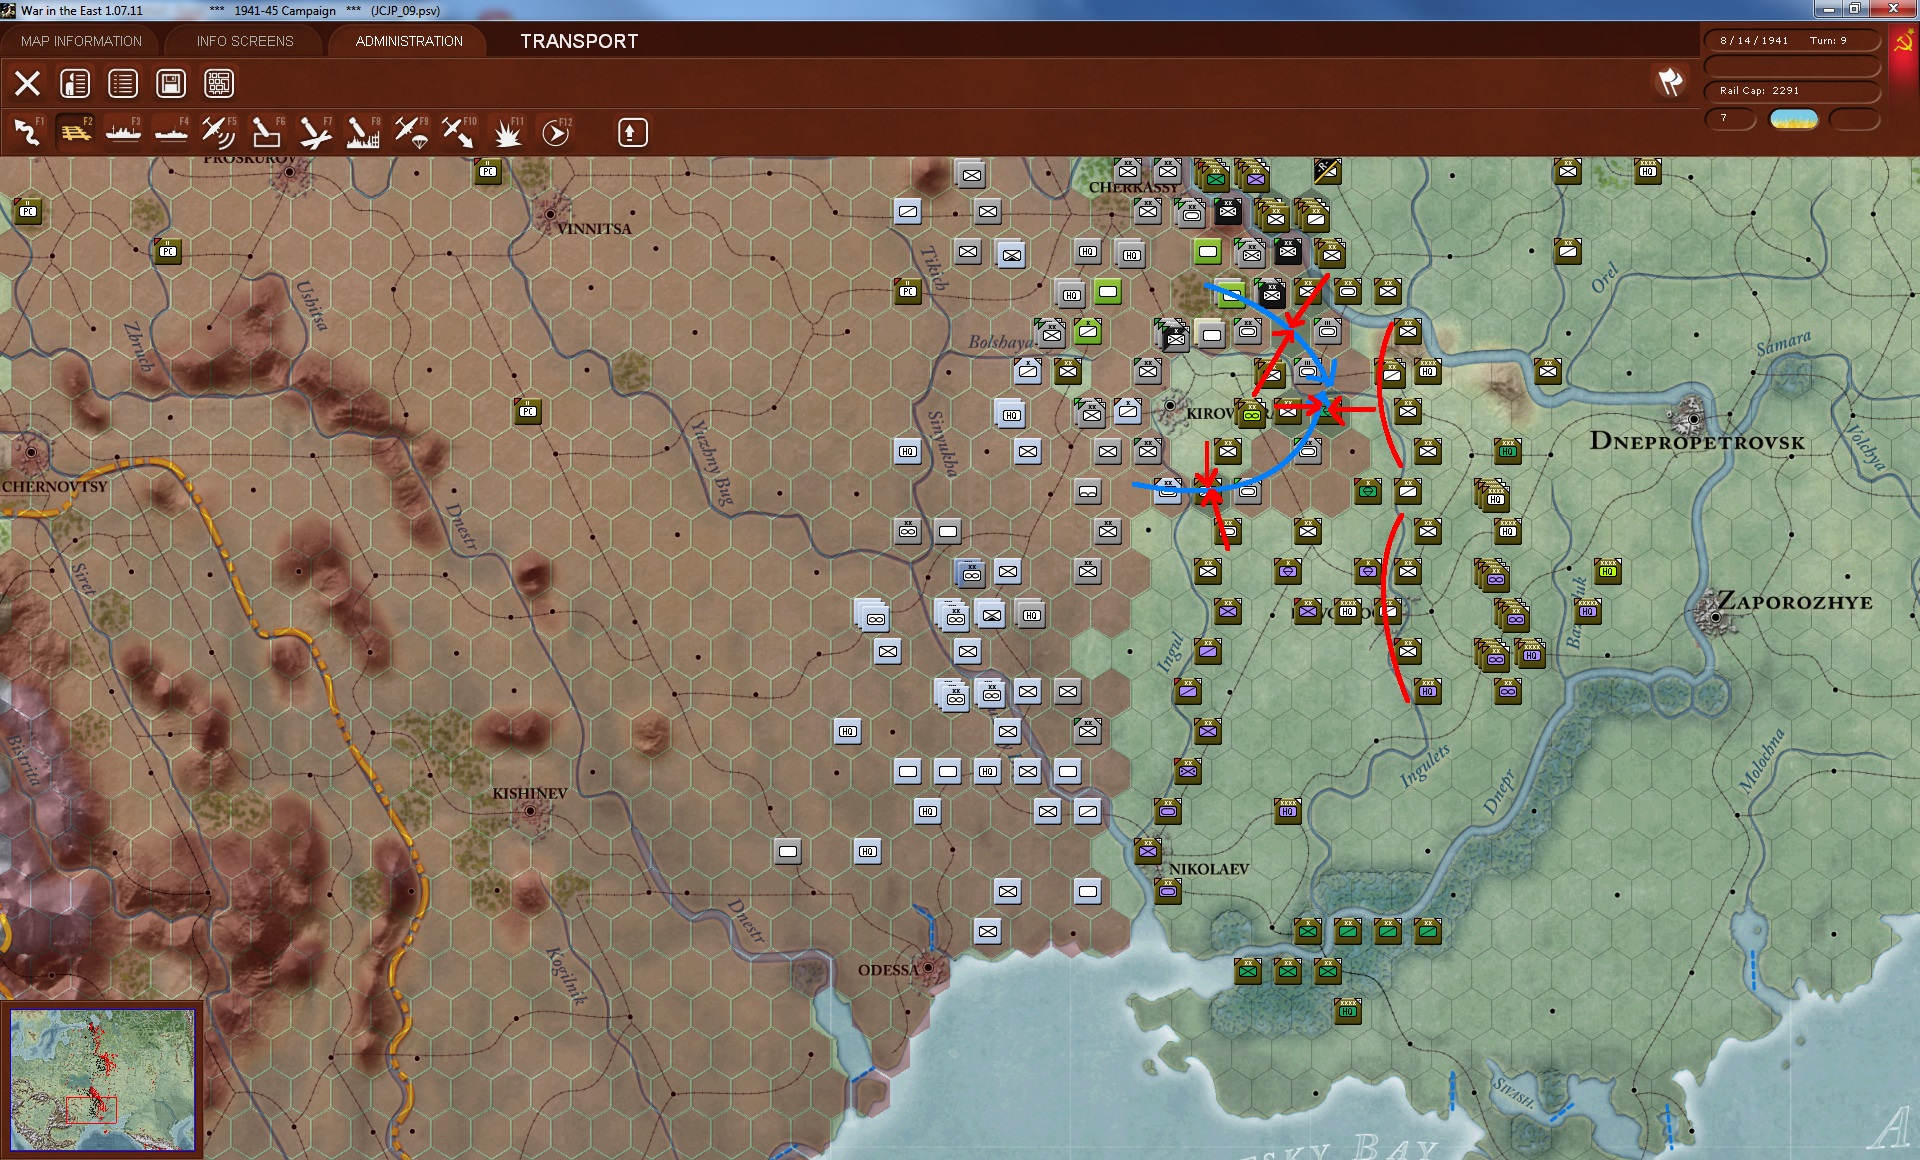This screenshot has width=1920, height=1160.
Task: Open the MAP INFORMATION tab
Action: tap(81, 41)
